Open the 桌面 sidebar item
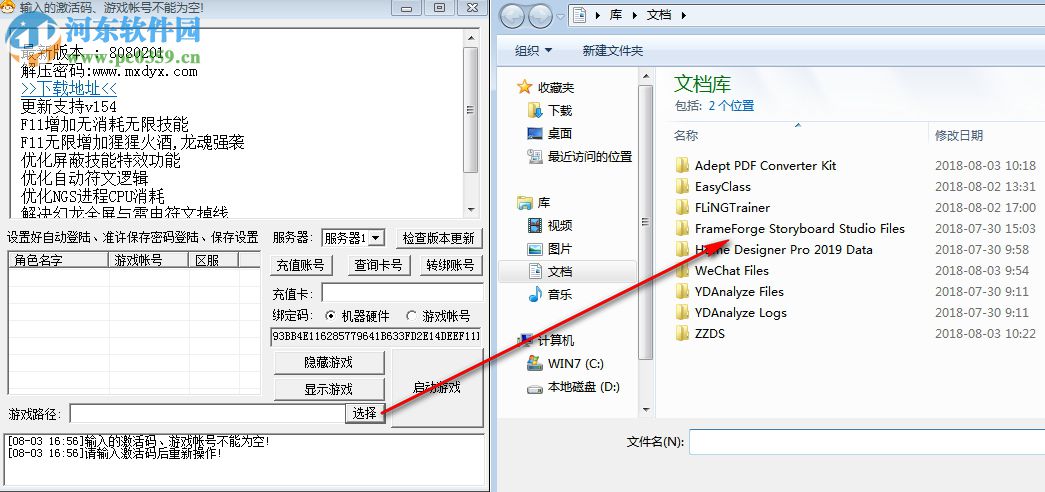The height and width of the screenshot is (492, 1045). pyautogui.click(x=560, y=133)
